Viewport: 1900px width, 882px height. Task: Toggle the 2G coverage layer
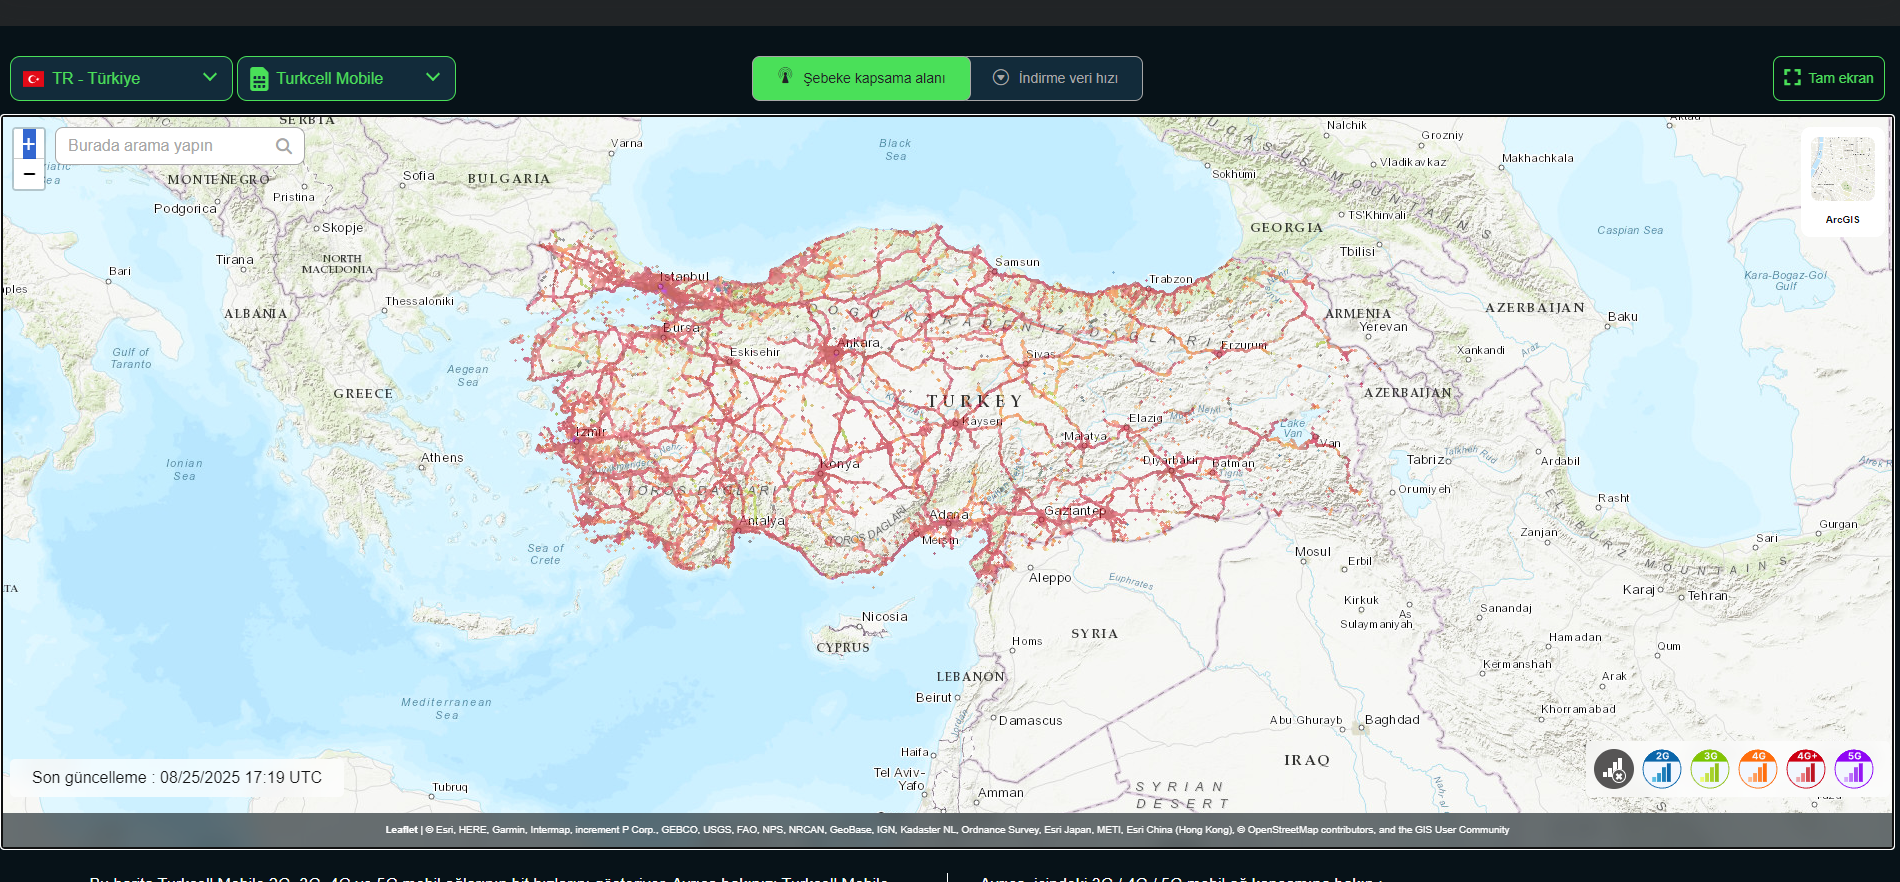[x=1662, y=769]
